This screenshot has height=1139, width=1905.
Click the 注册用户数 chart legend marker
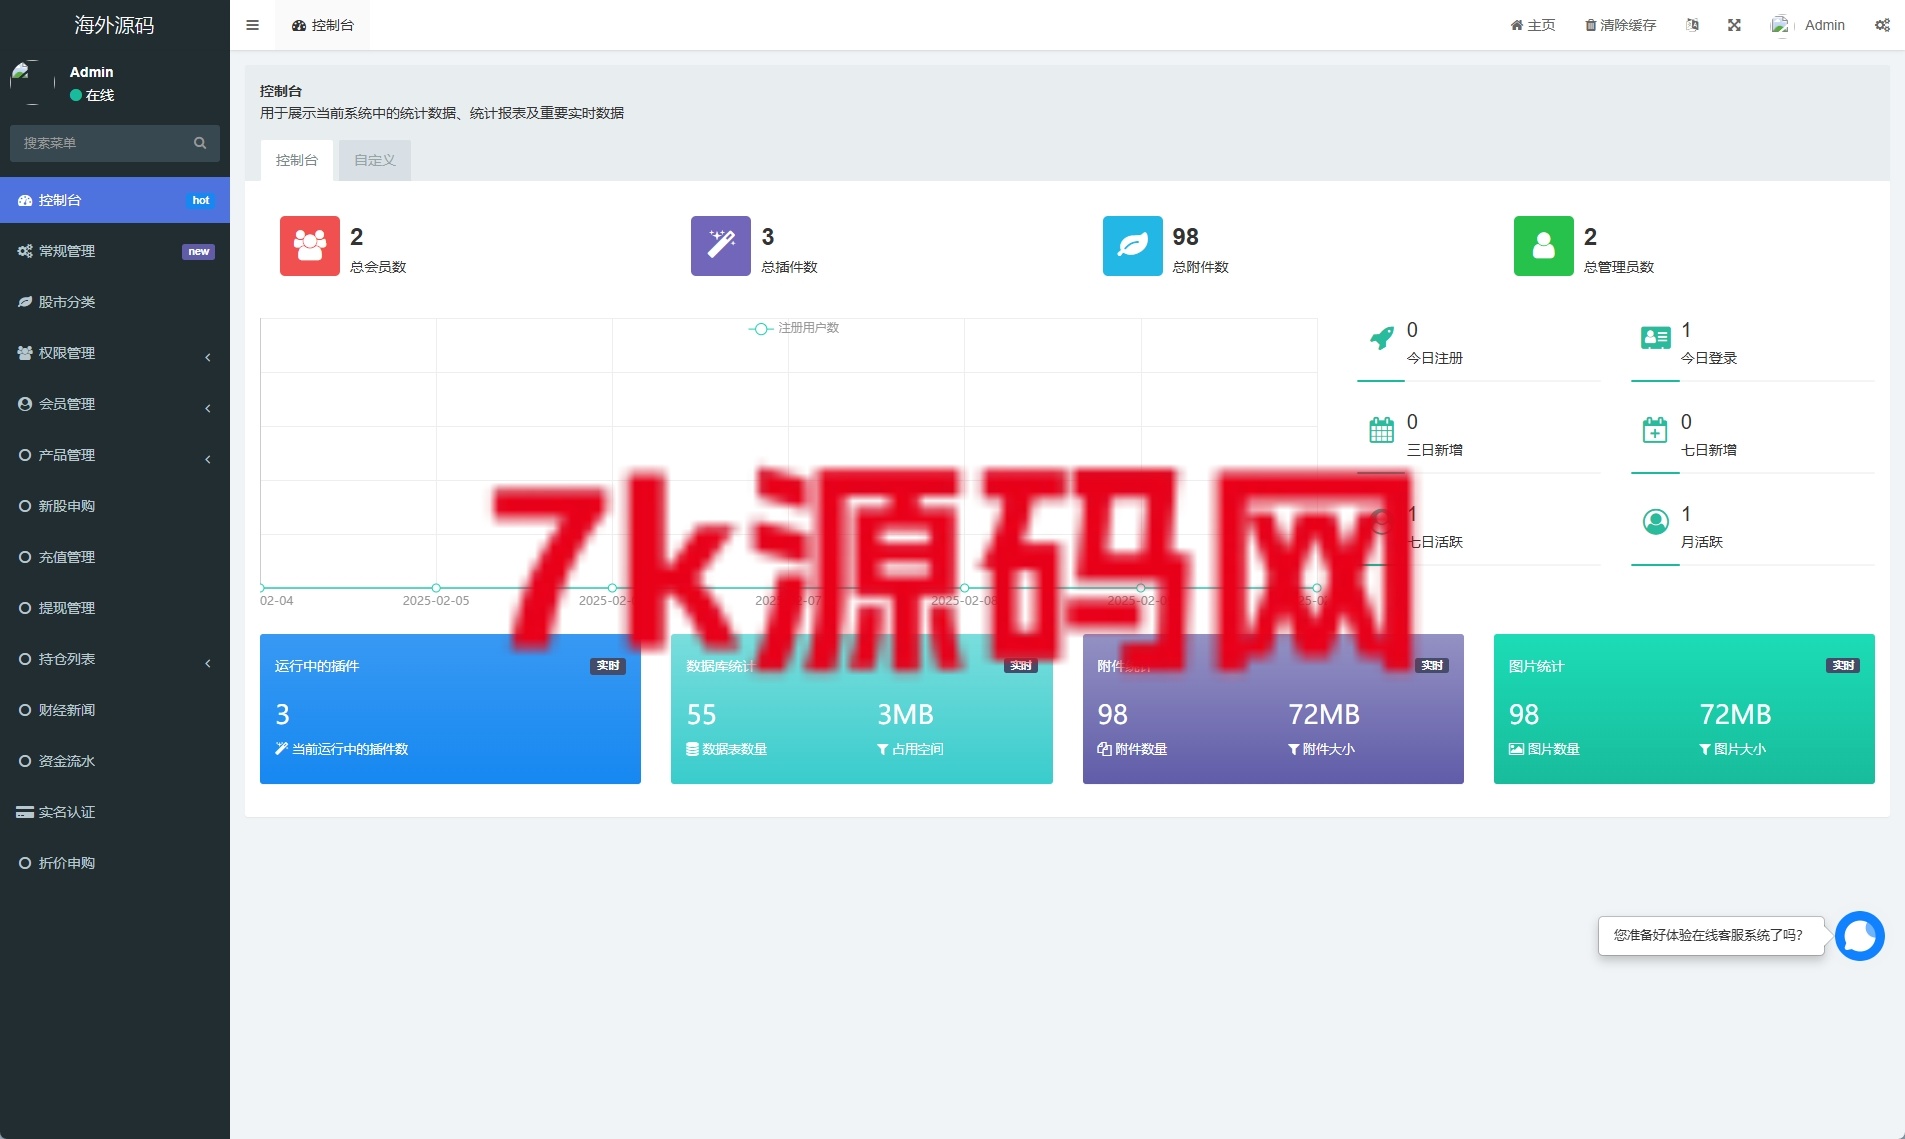click(760, 328)
